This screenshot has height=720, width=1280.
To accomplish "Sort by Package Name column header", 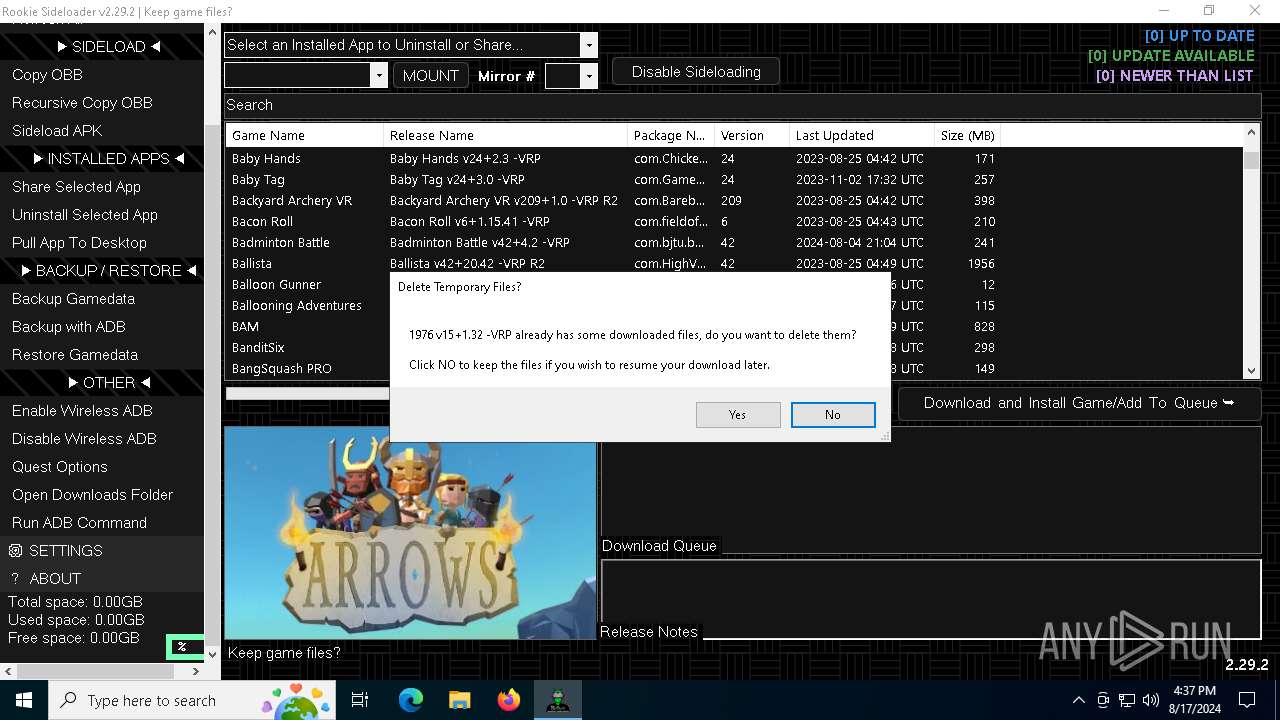I will (671, 135).
